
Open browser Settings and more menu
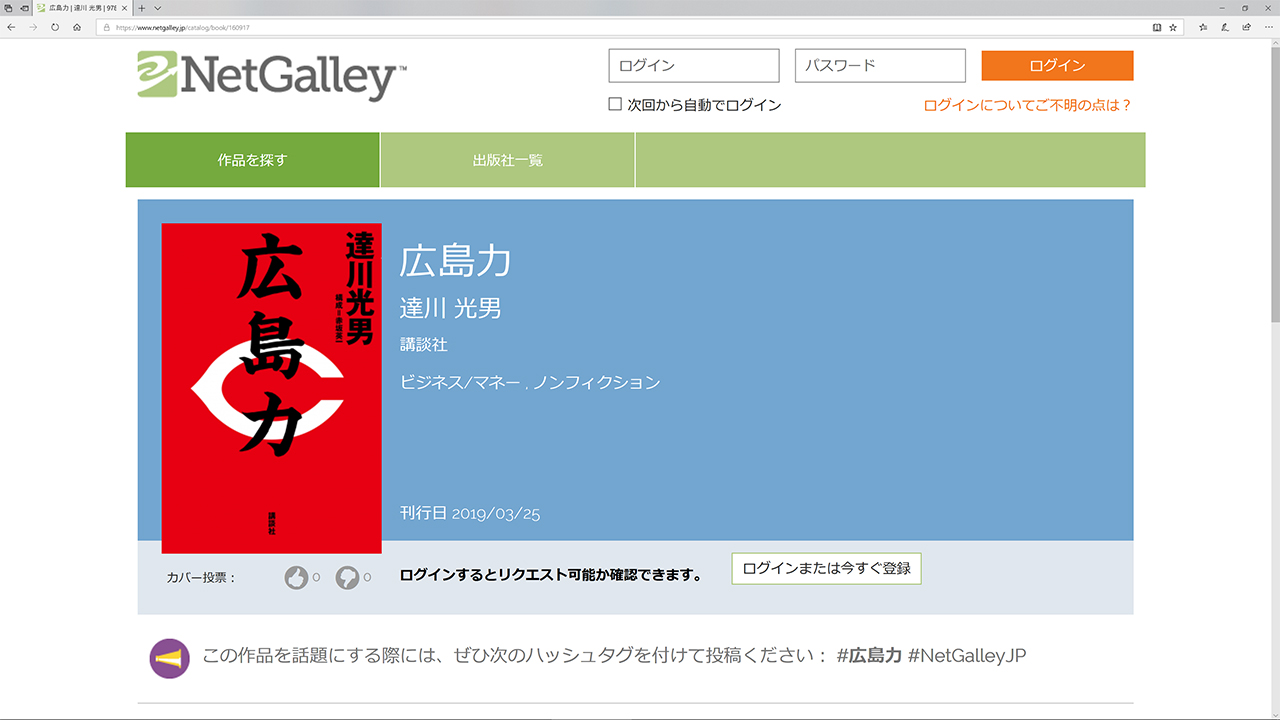click(x=1268, y=27)
